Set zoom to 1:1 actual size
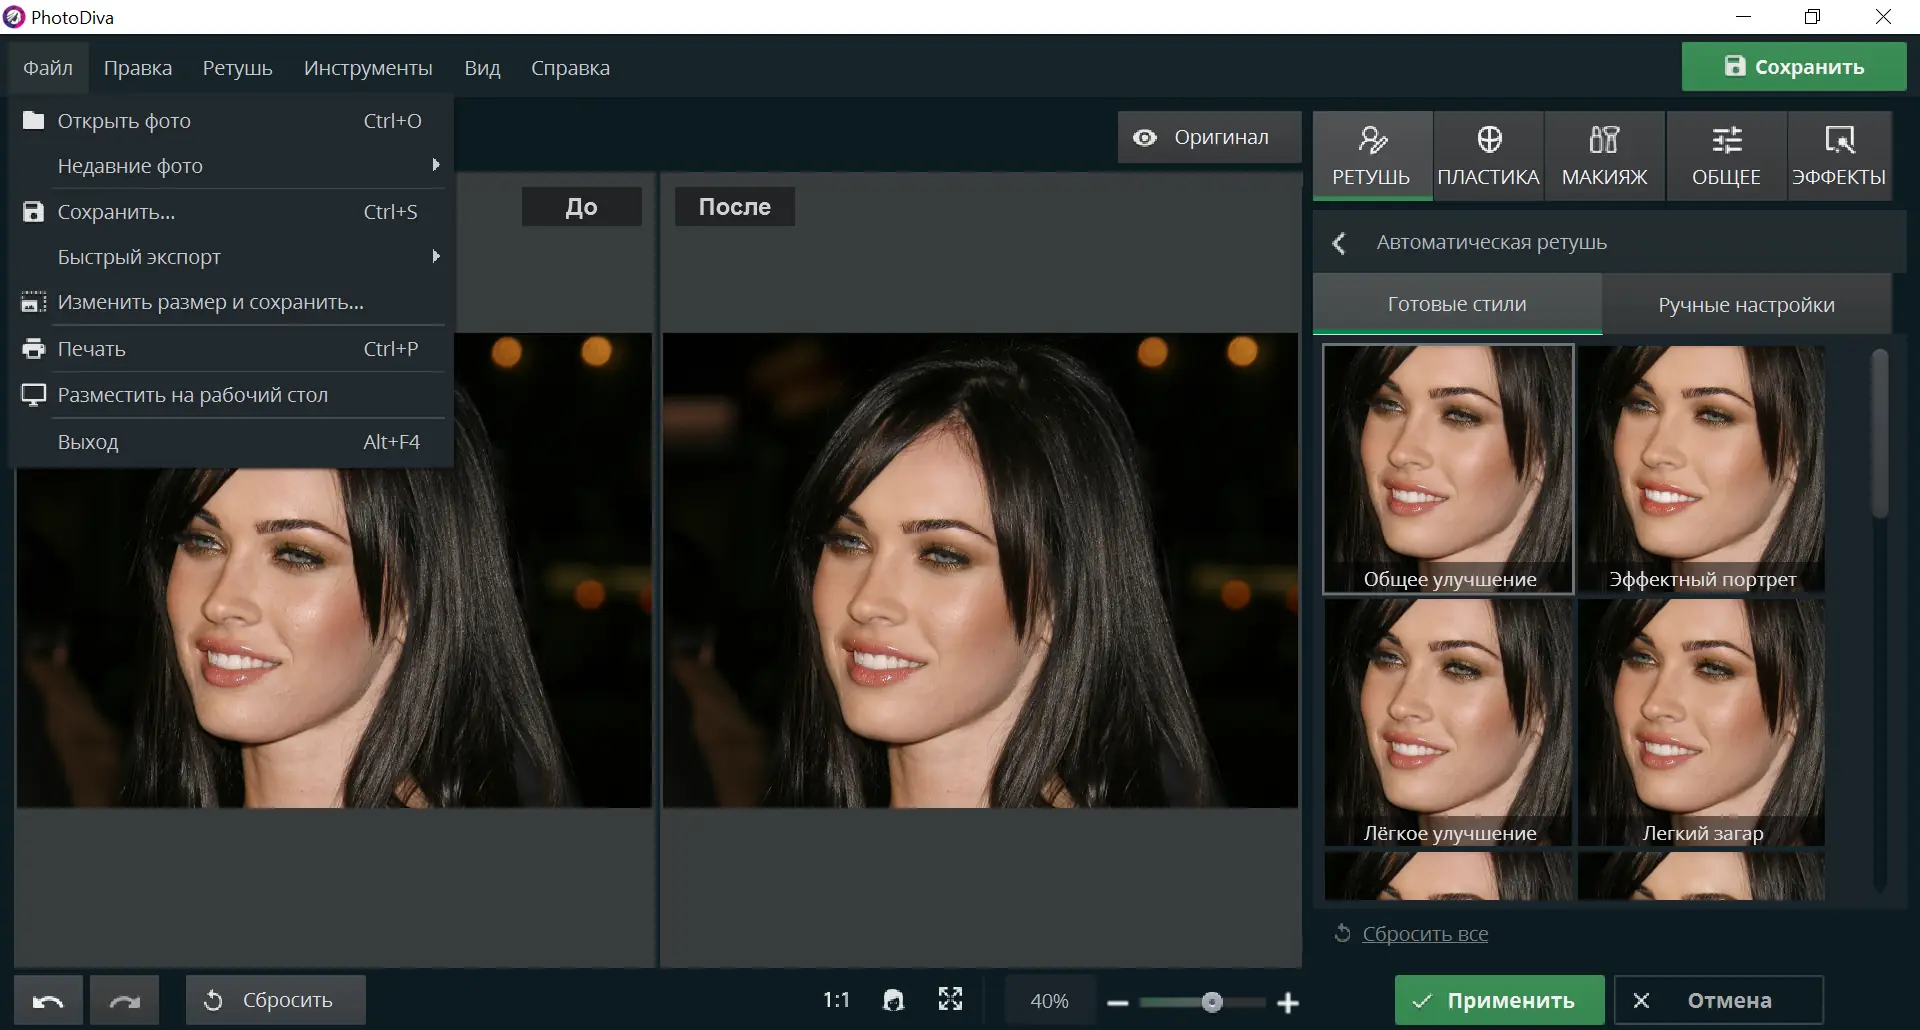1920x1030 pixels. [x=836, y=1000]
